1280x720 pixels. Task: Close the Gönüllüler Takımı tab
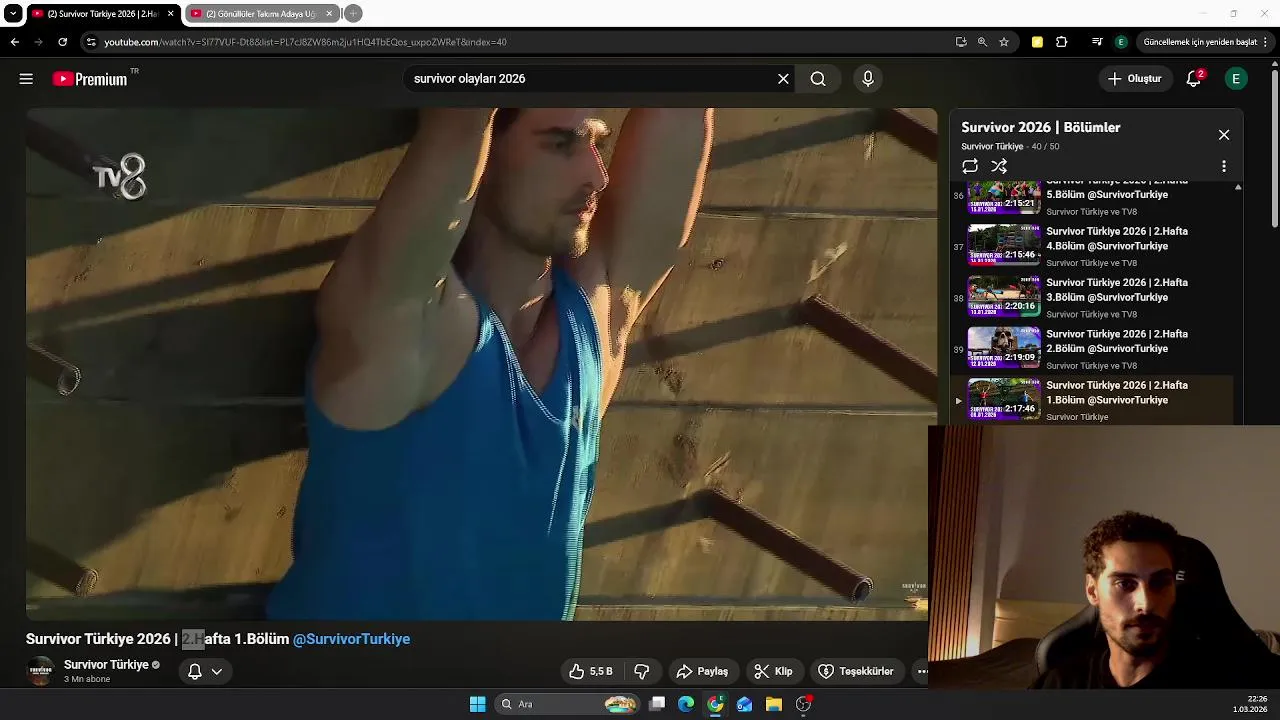coord(329,14)
